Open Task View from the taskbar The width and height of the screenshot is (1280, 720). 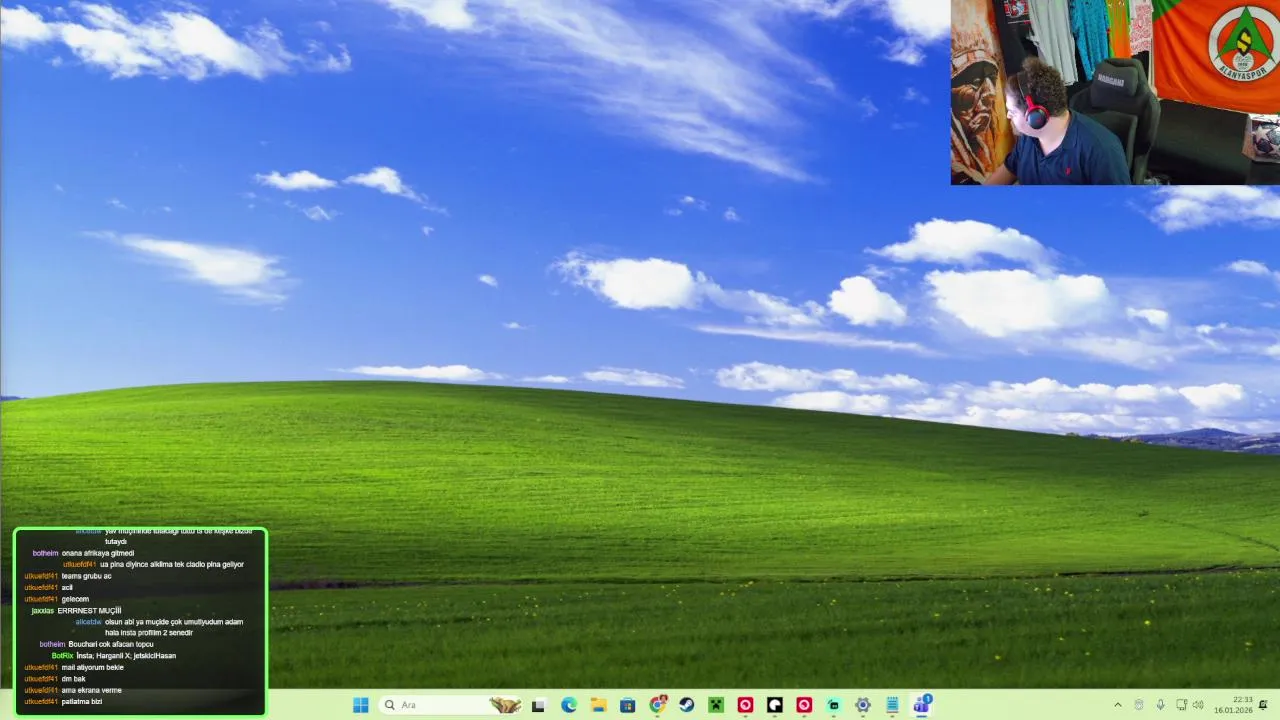coord(539,705)
